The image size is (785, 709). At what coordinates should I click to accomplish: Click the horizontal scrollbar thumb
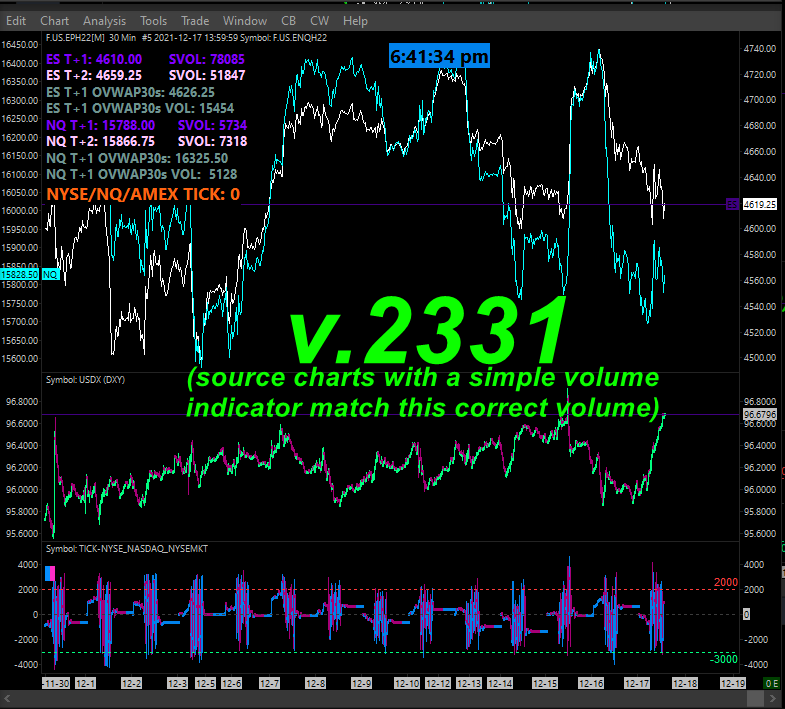coord(754,698)
